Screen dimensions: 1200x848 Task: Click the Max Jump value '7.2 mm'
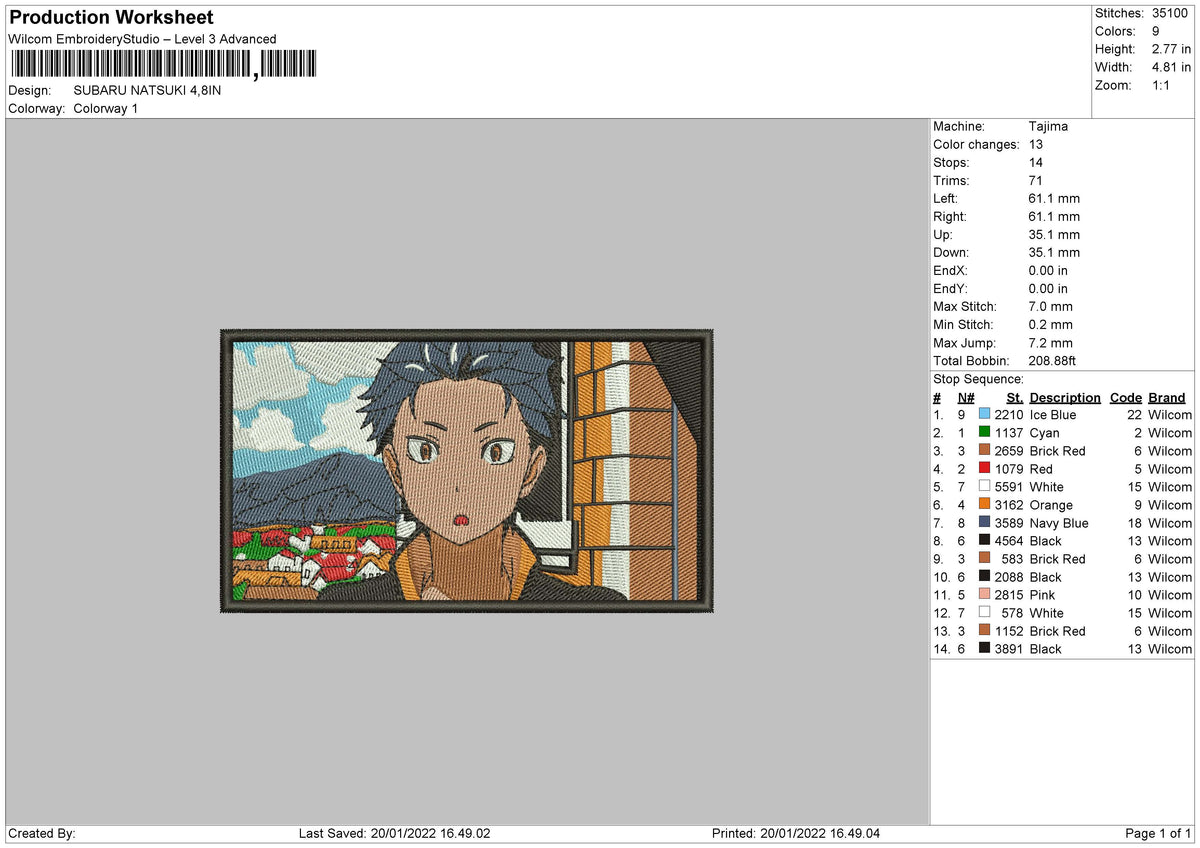click(x=1051, y=343)
